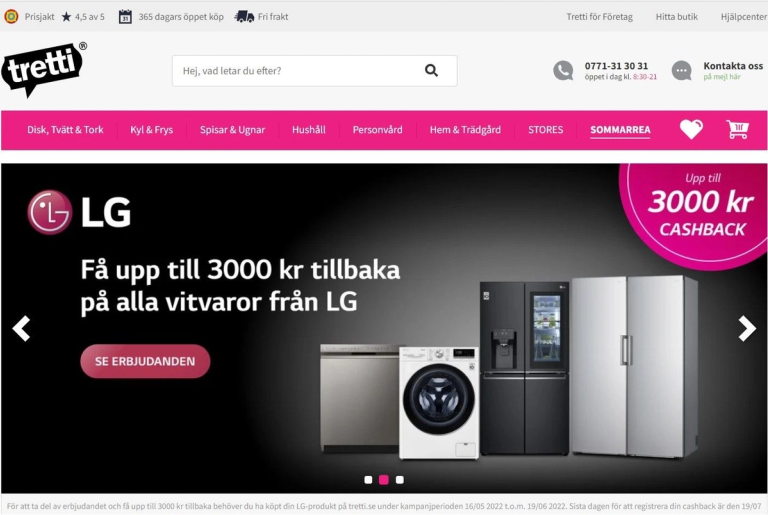Open the wishlist heart icon
The width and height of the screenshot is (768, 515).
pos(691,129)
